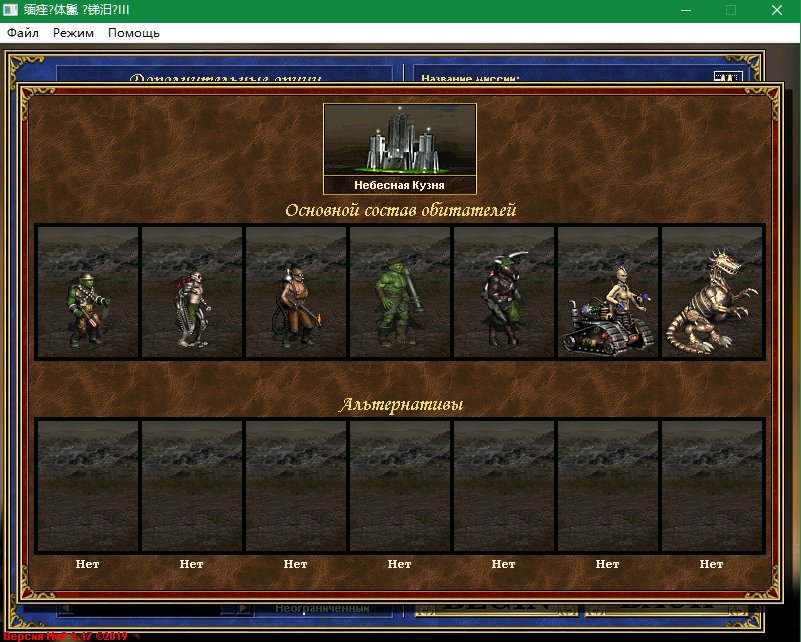Open the Файл menu
This screenshot has height=642, width=801.
point(22,33)
